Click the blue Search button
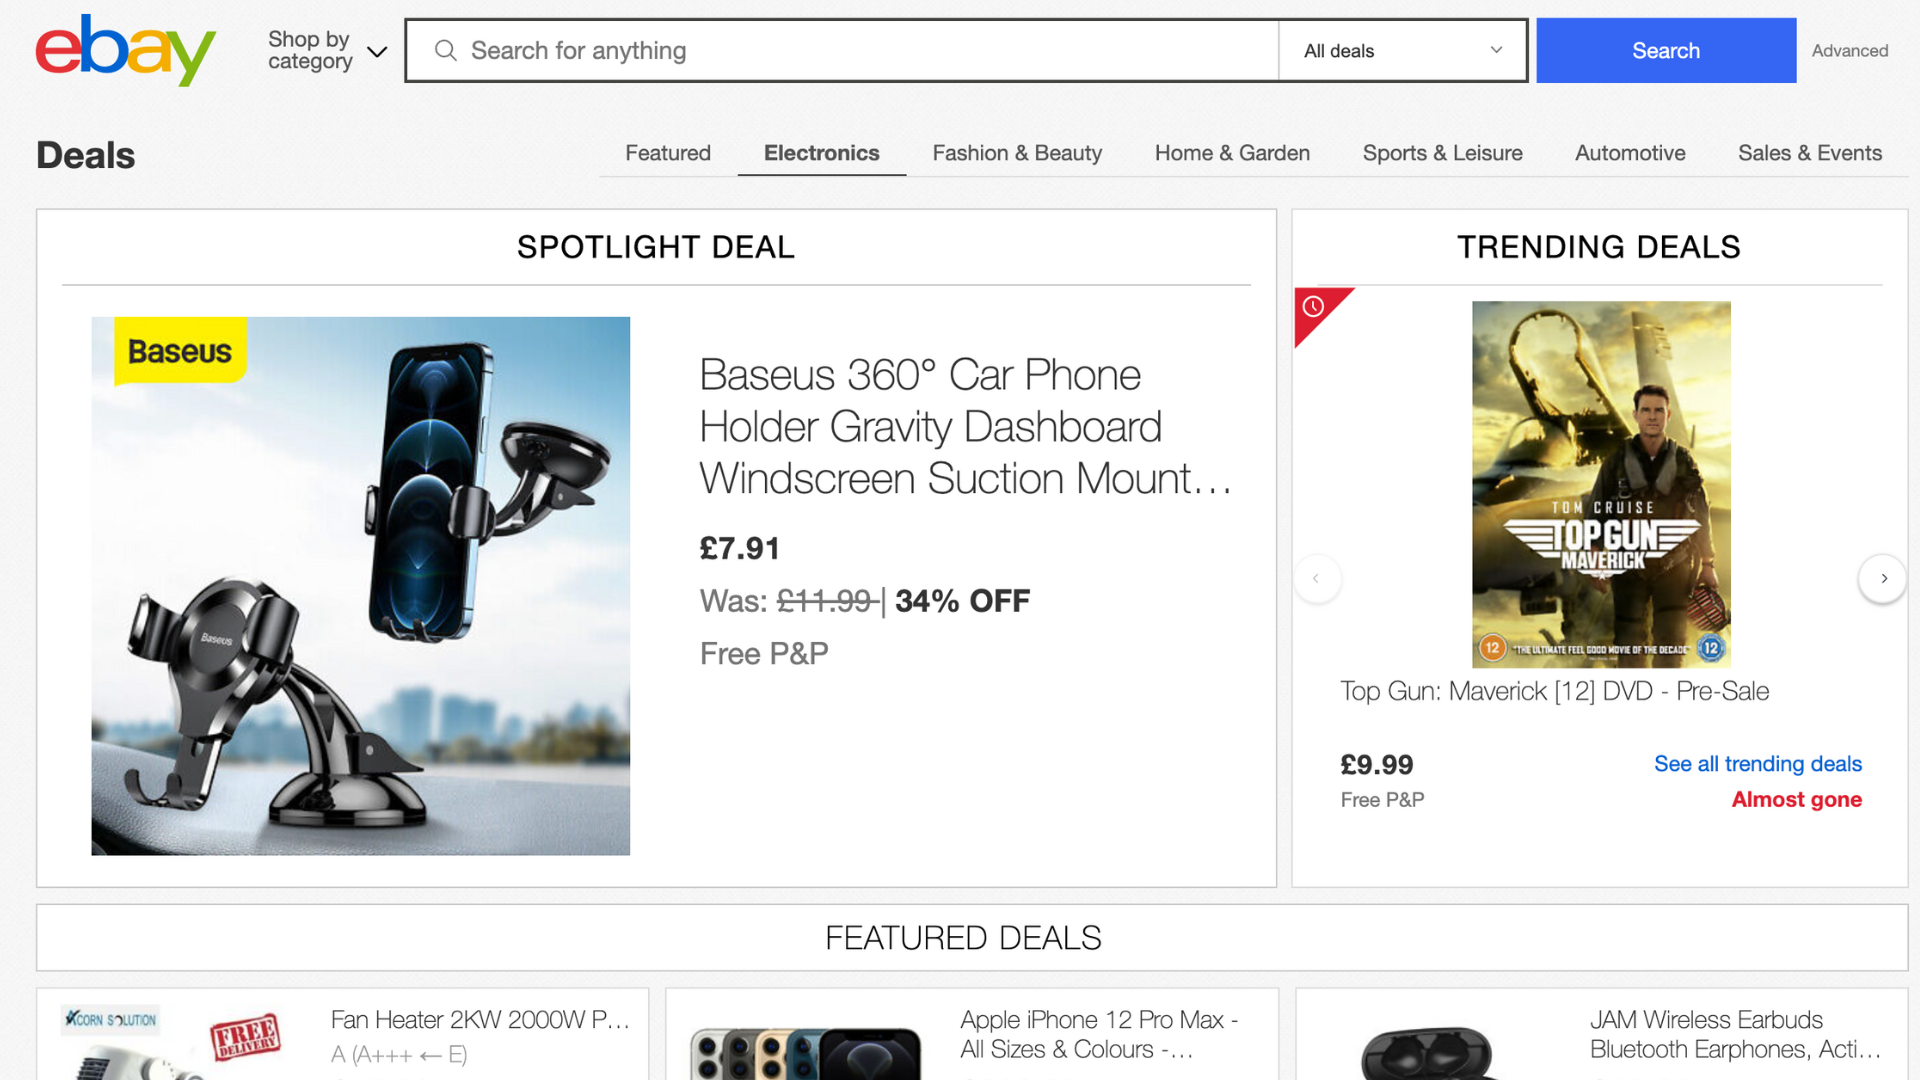Screen dimensions: 1920x1080 (x=1665, y=50)
